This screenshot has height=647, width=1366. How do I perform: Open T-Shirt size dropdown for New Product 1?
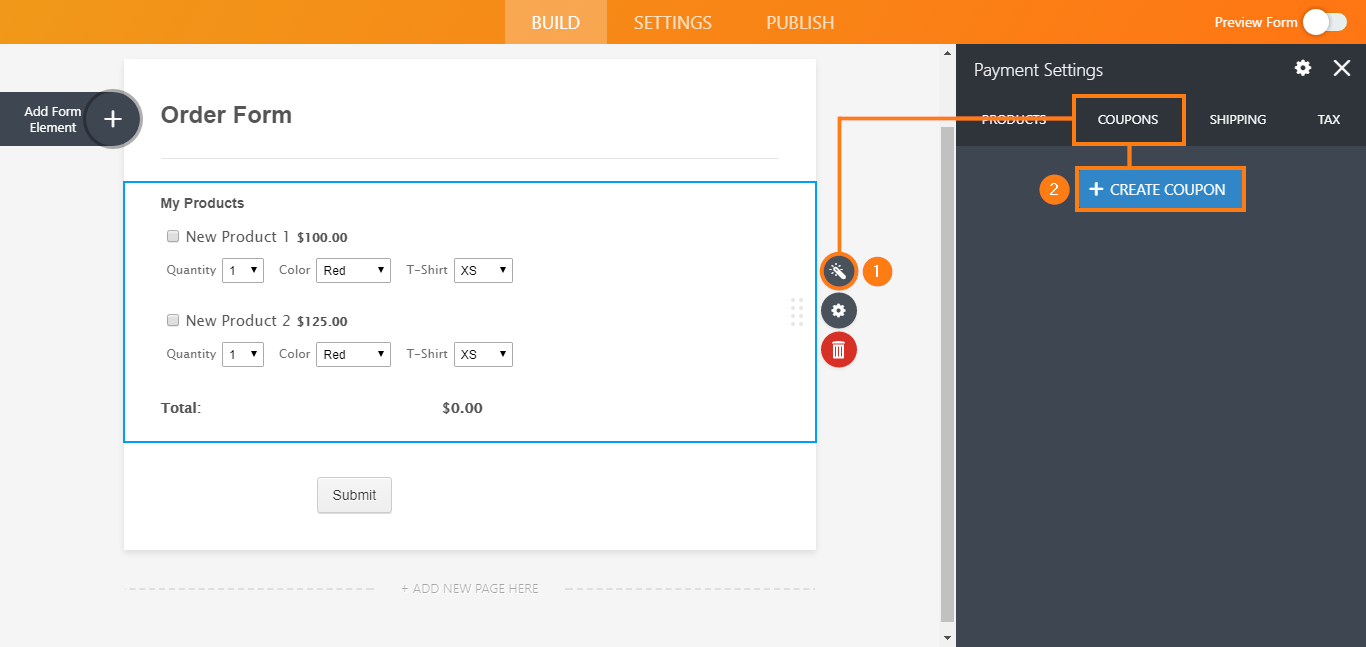pyautogui.click(x=483, y=270)
